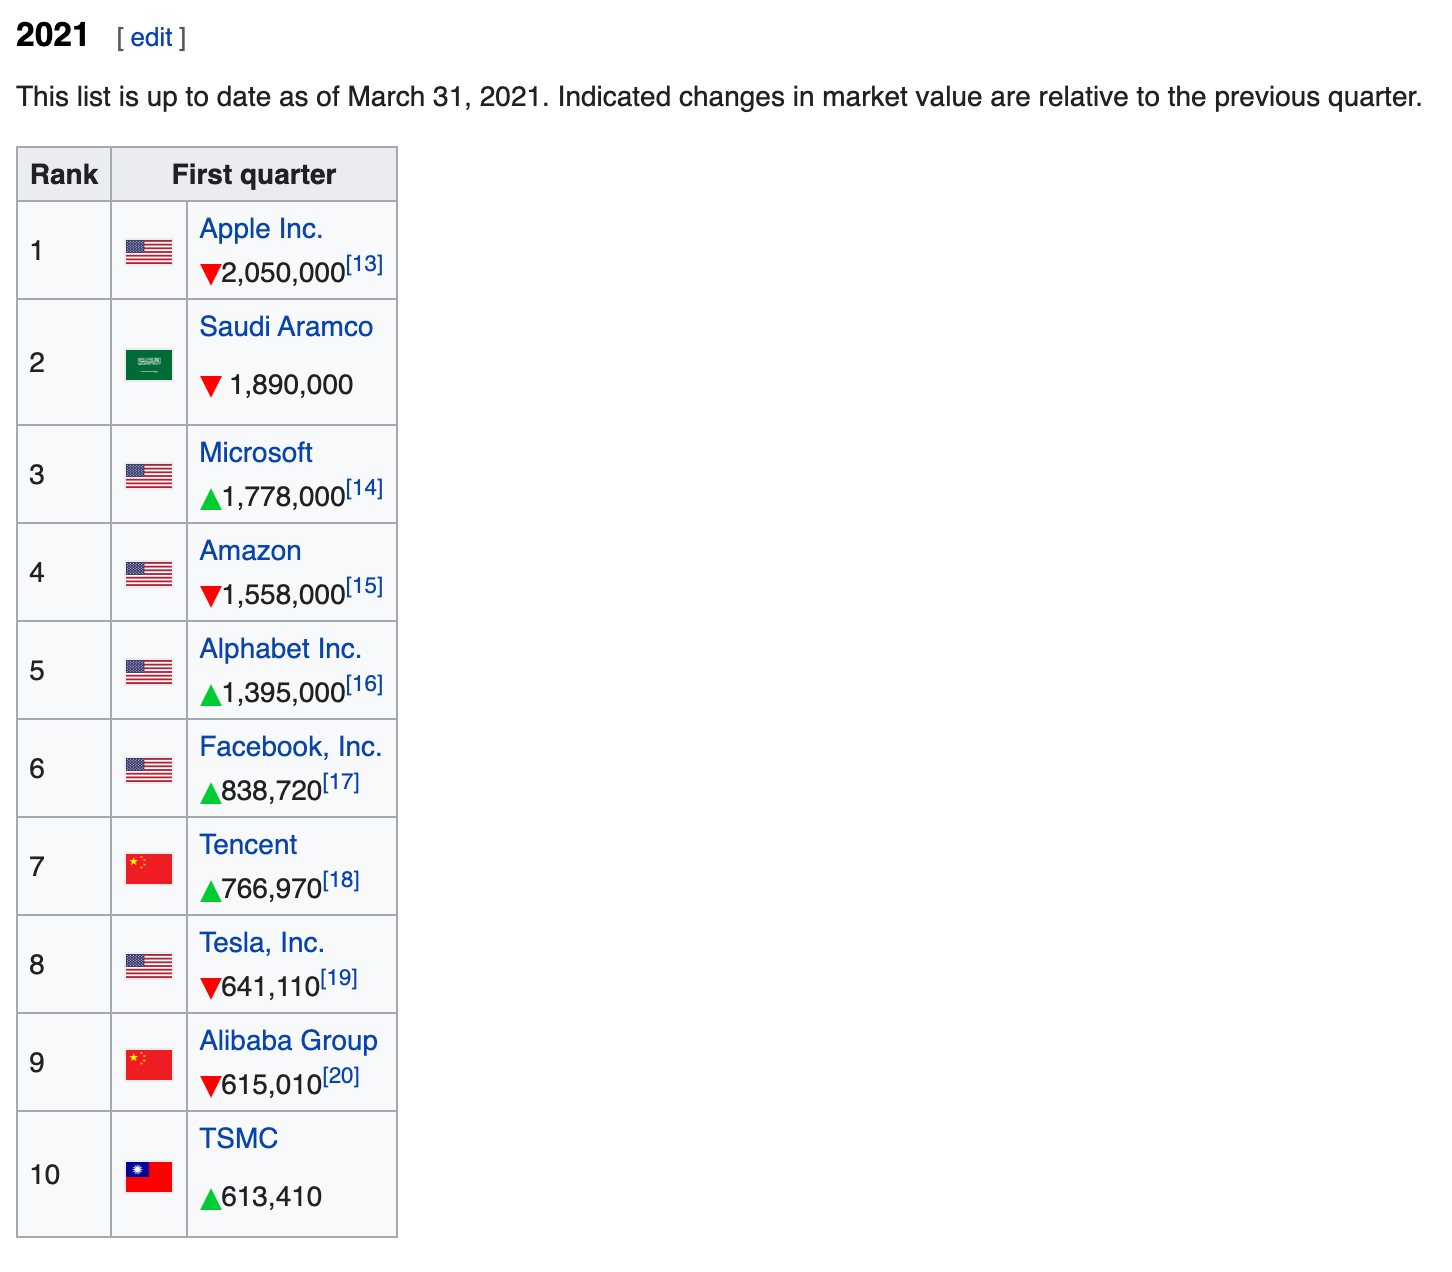Click green up arrow beside Facebook's 838,720
Screen dimensions: 1452x1272
coord(210,792)
